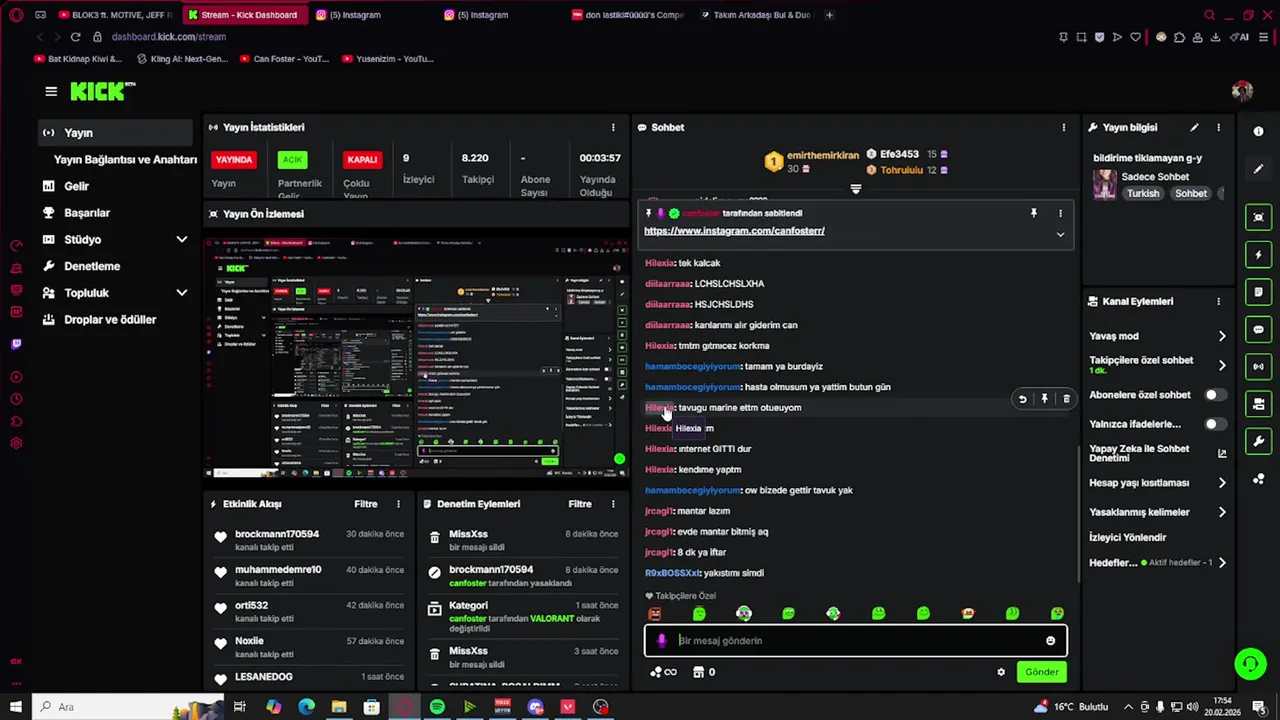Focus the Bir mesaj gönderin input field
Screen dimensions: 1280x720
click(x=856, y=641)
